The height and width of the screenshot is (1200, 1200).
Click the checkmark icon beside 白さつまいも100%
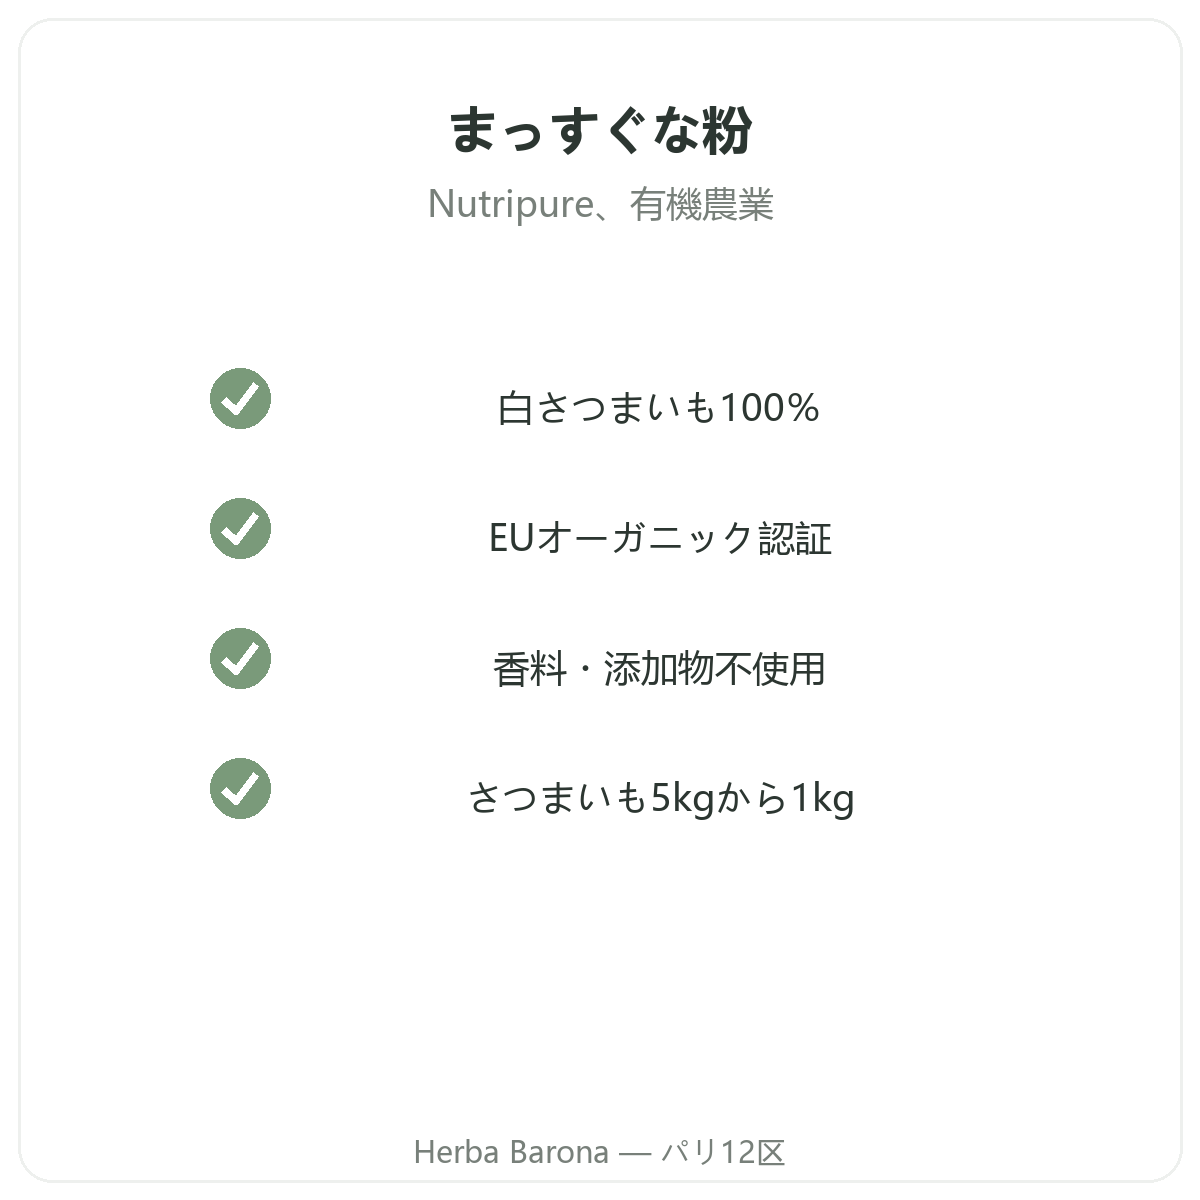[x=240, y=398]
